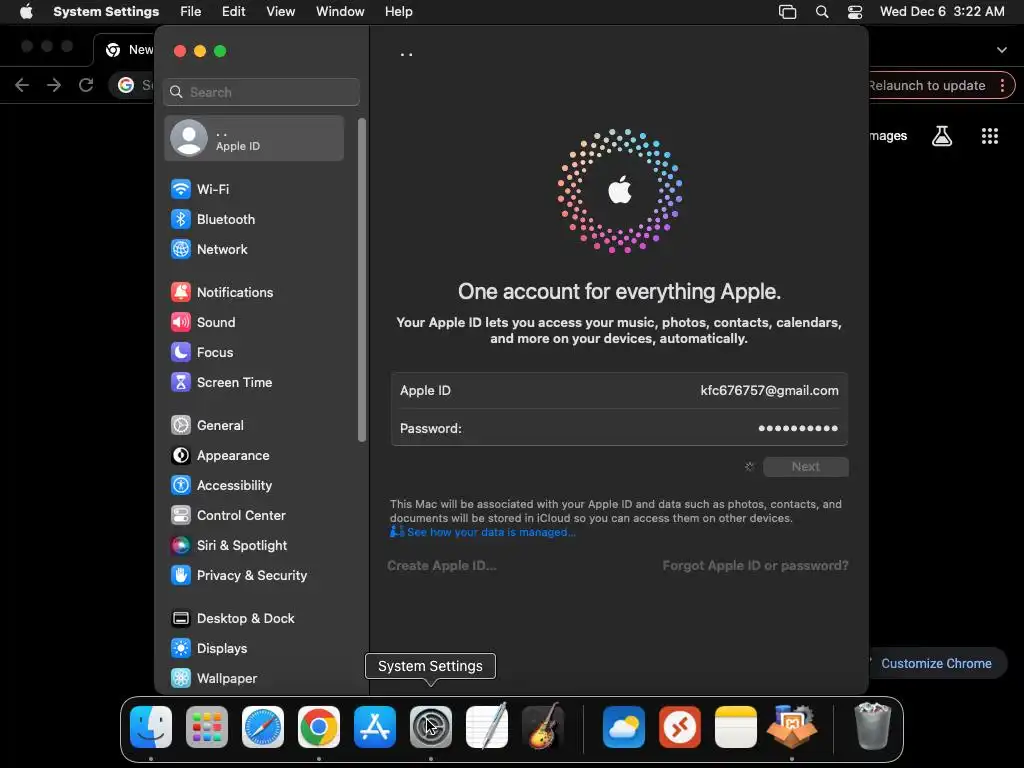Open Spotlight search in menu bar
This screenshot has width=1024, height=768.
click(822, 12)
